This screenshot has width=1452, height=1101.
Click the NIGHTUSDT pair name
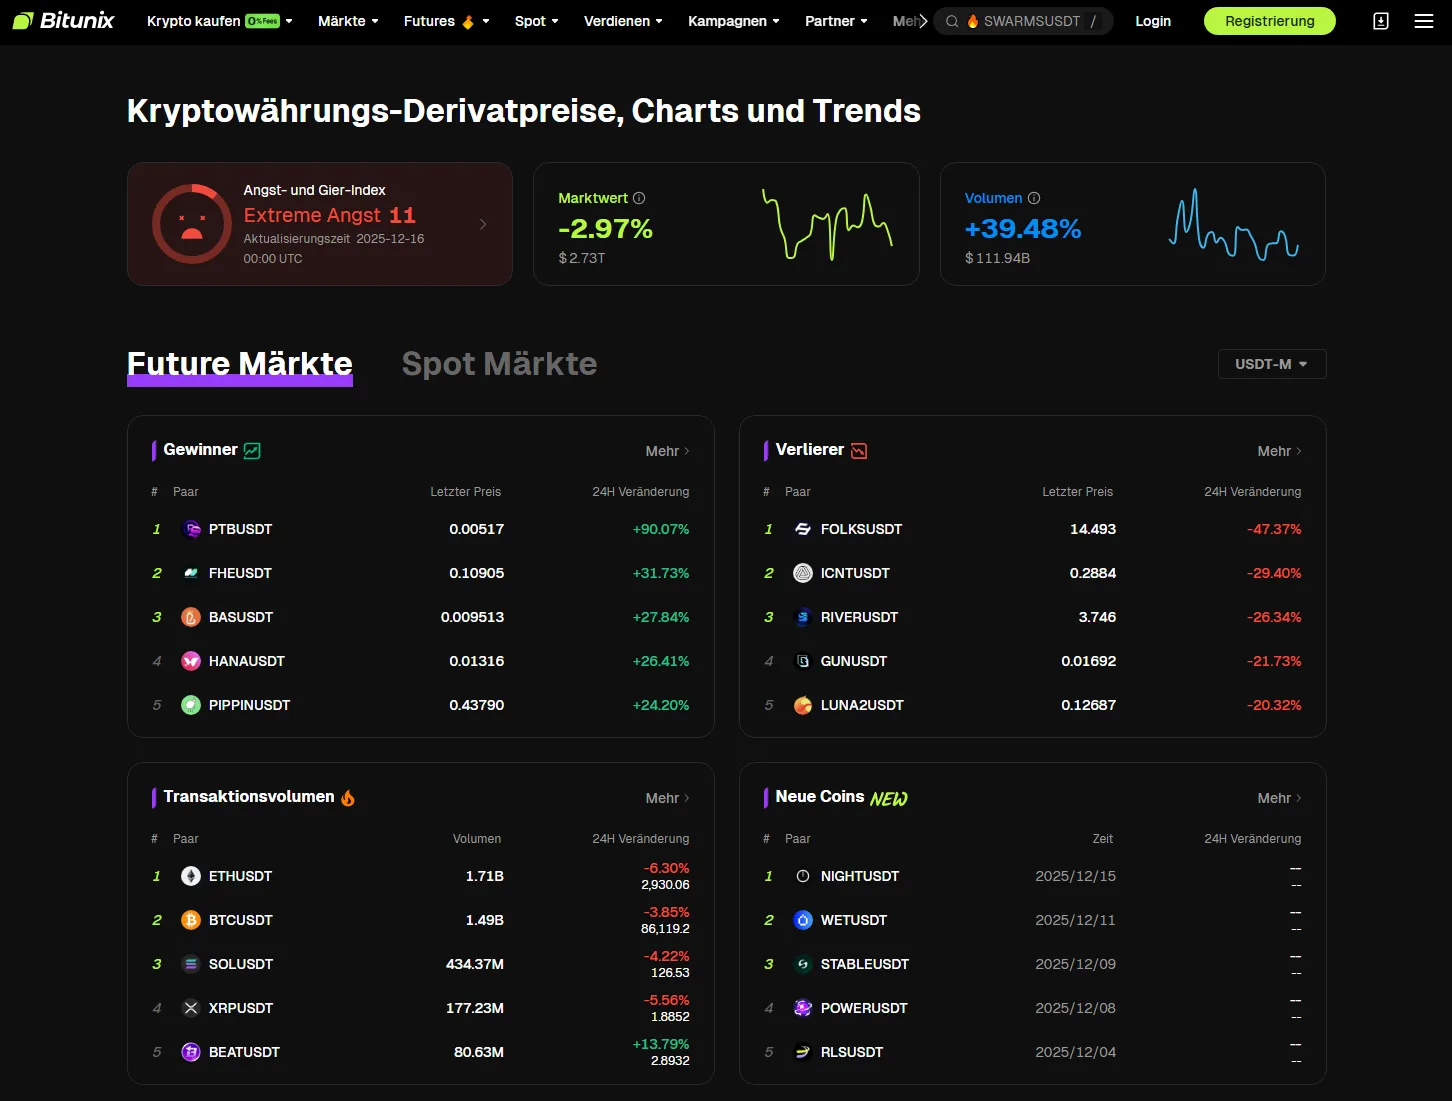(860, 876)
